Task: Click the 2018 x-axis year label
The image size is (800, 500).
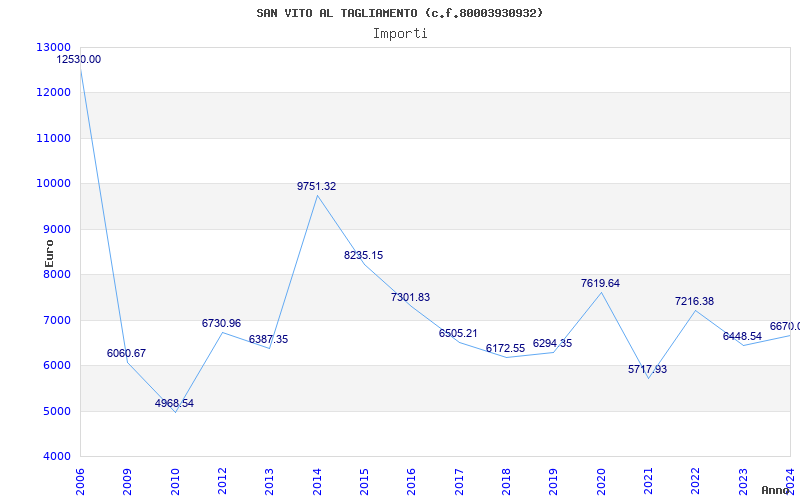Action: click(506, 482)
